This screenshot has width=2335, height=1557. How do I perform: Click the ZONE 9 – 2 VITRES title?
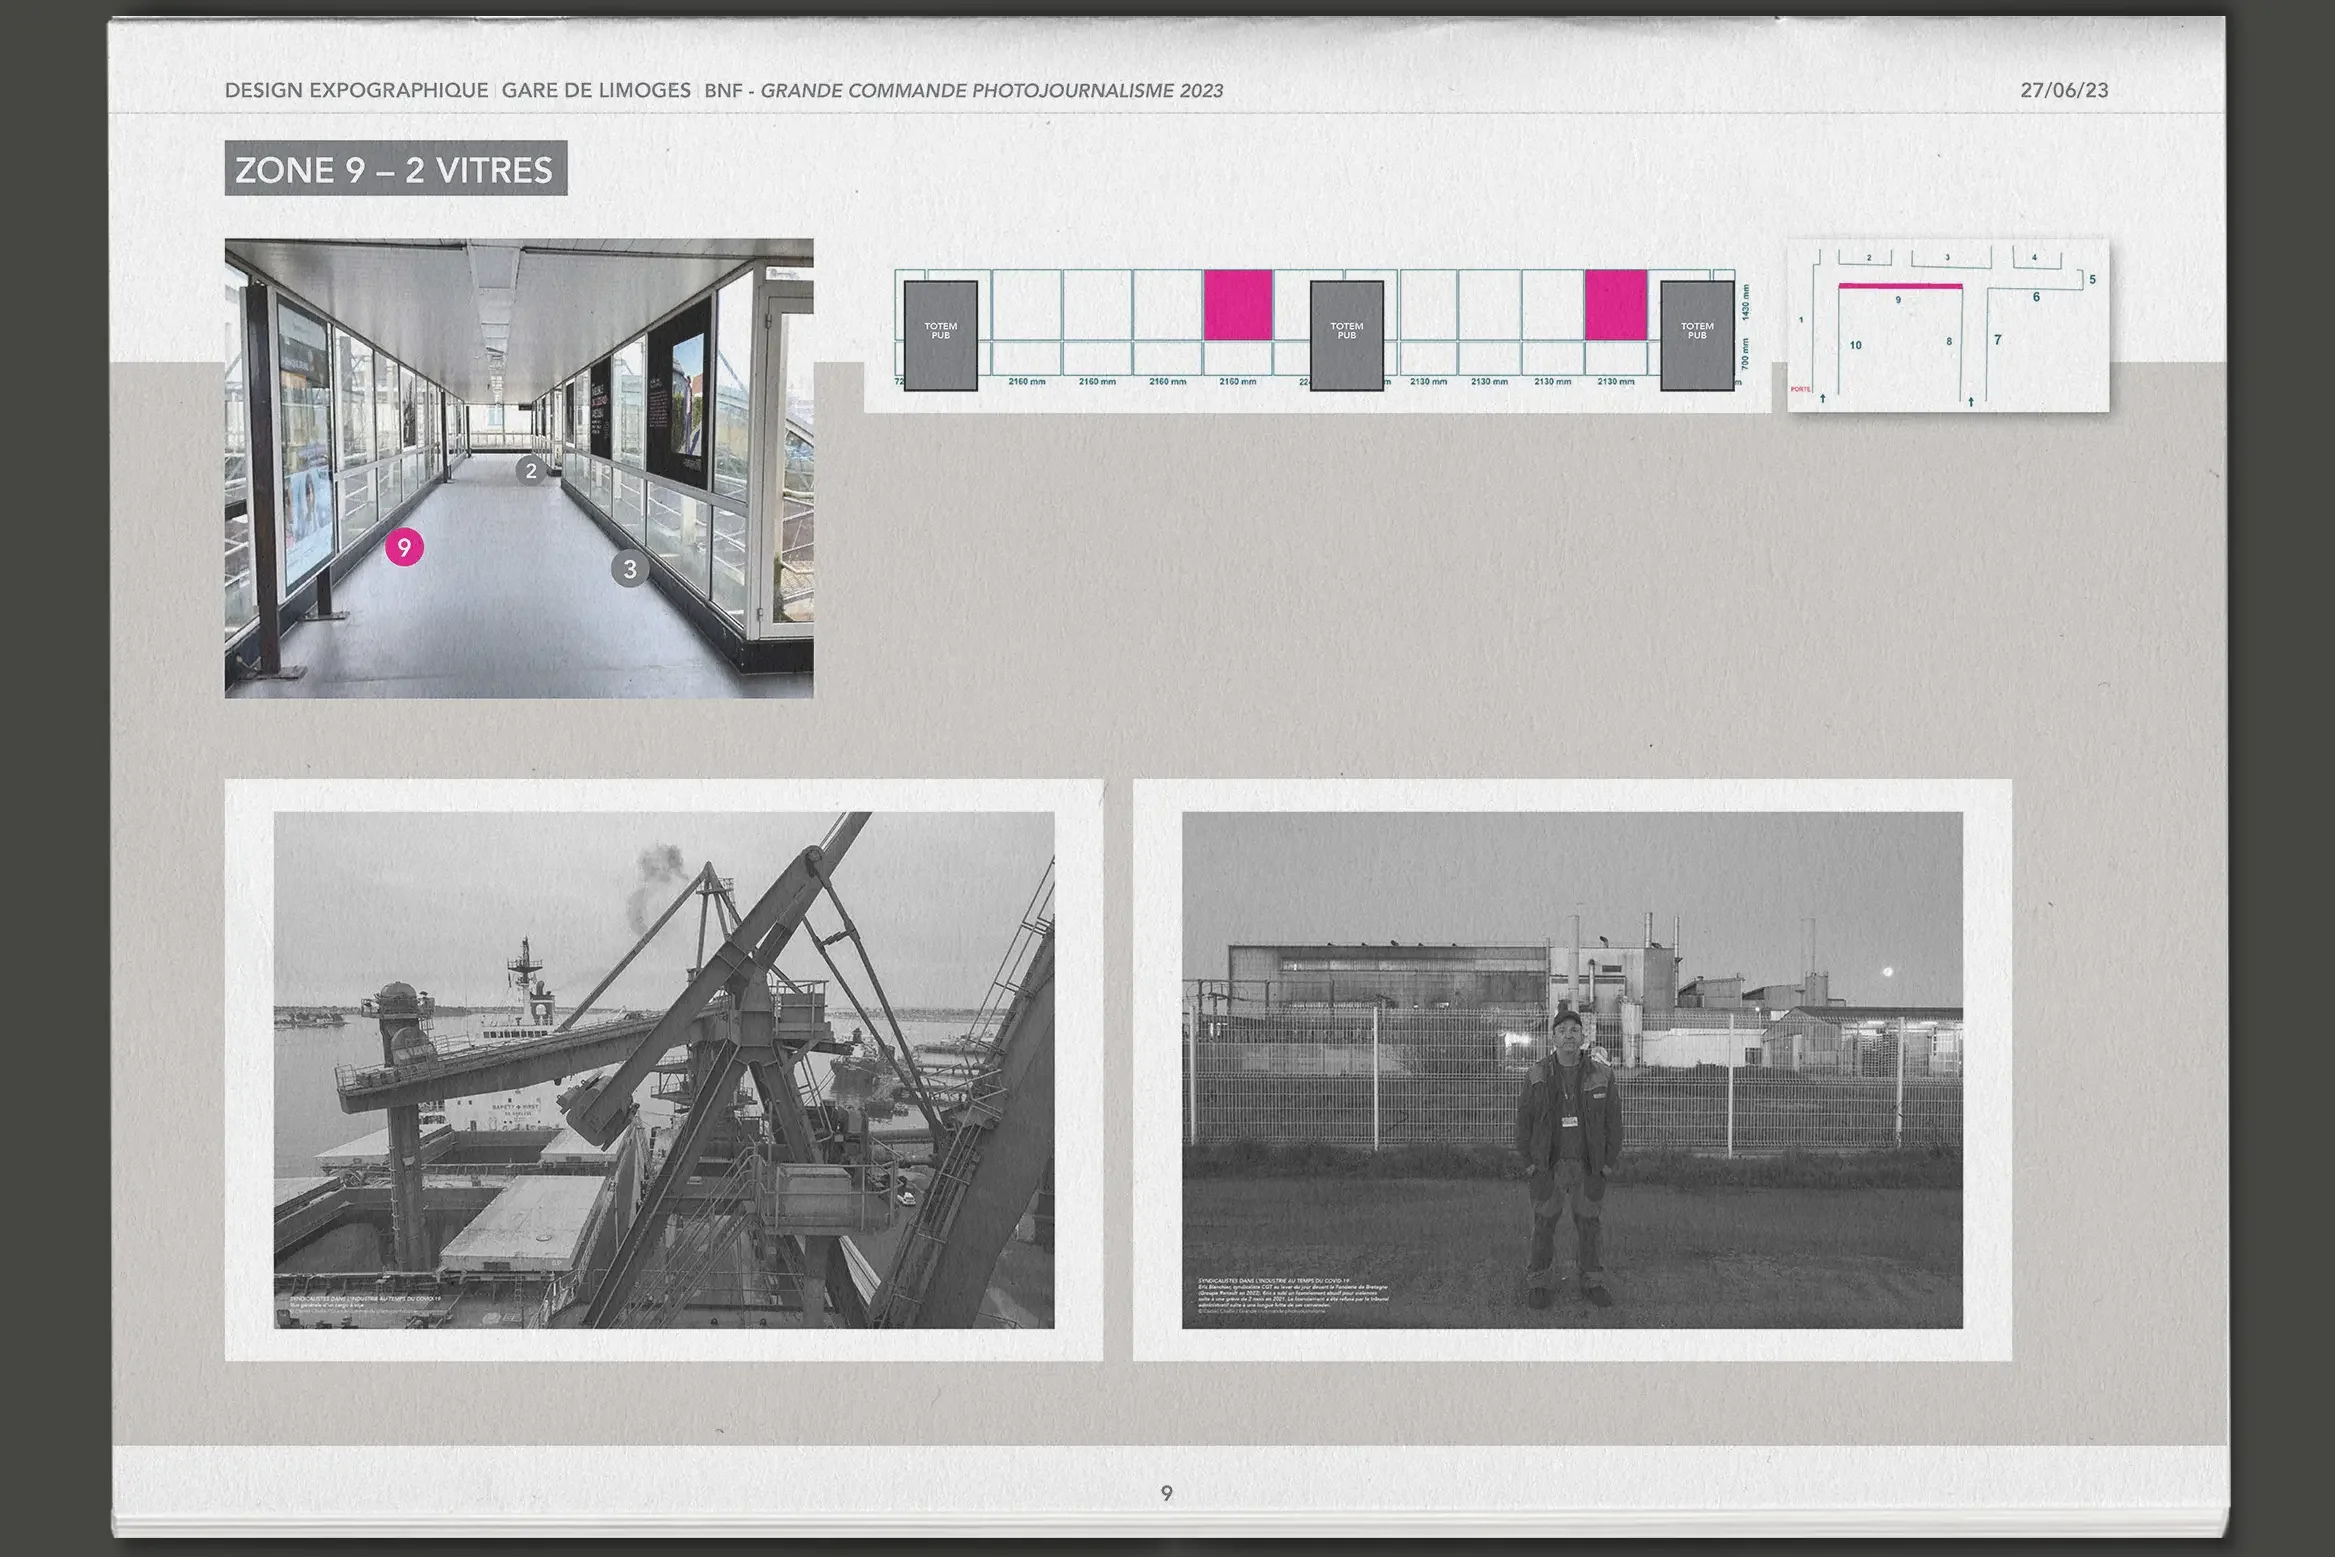point(395,169)
